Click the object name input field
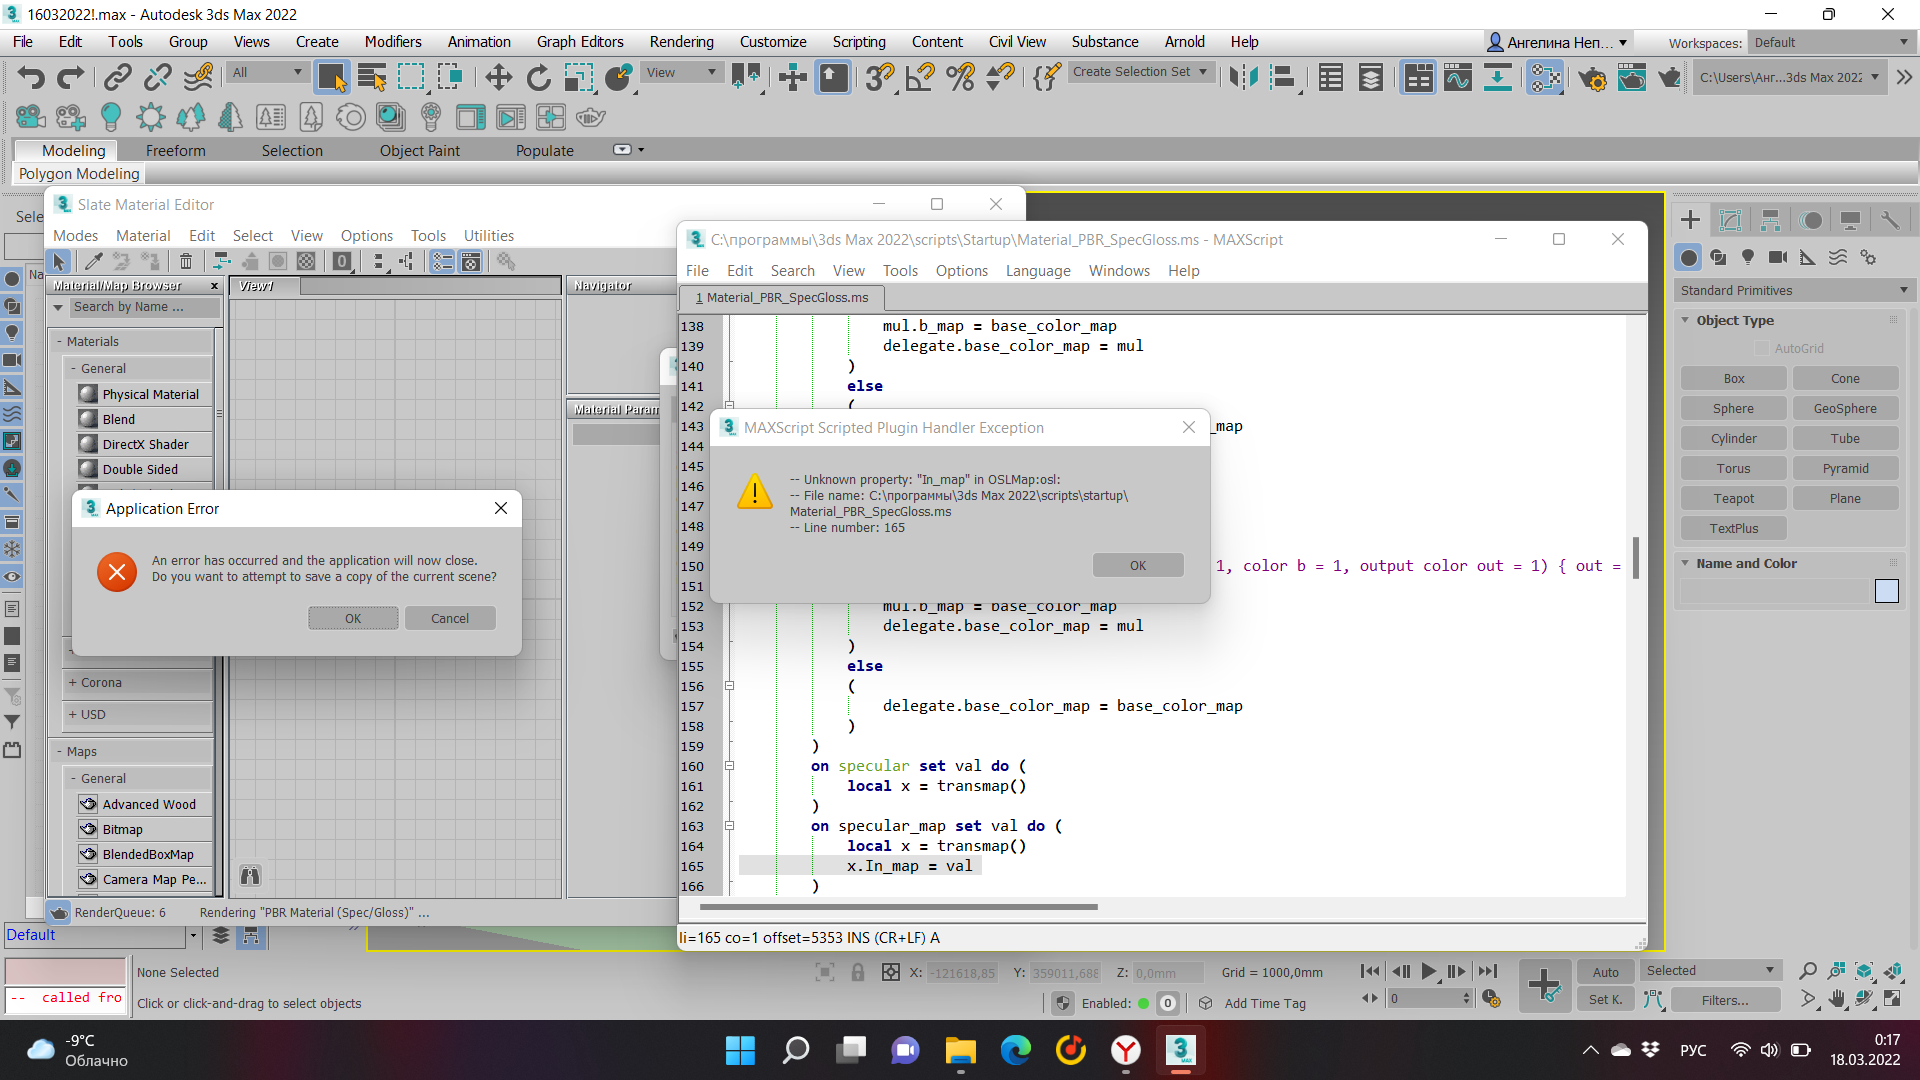The height and width of the screenshot is (1080, 1920). (1773, 591)
